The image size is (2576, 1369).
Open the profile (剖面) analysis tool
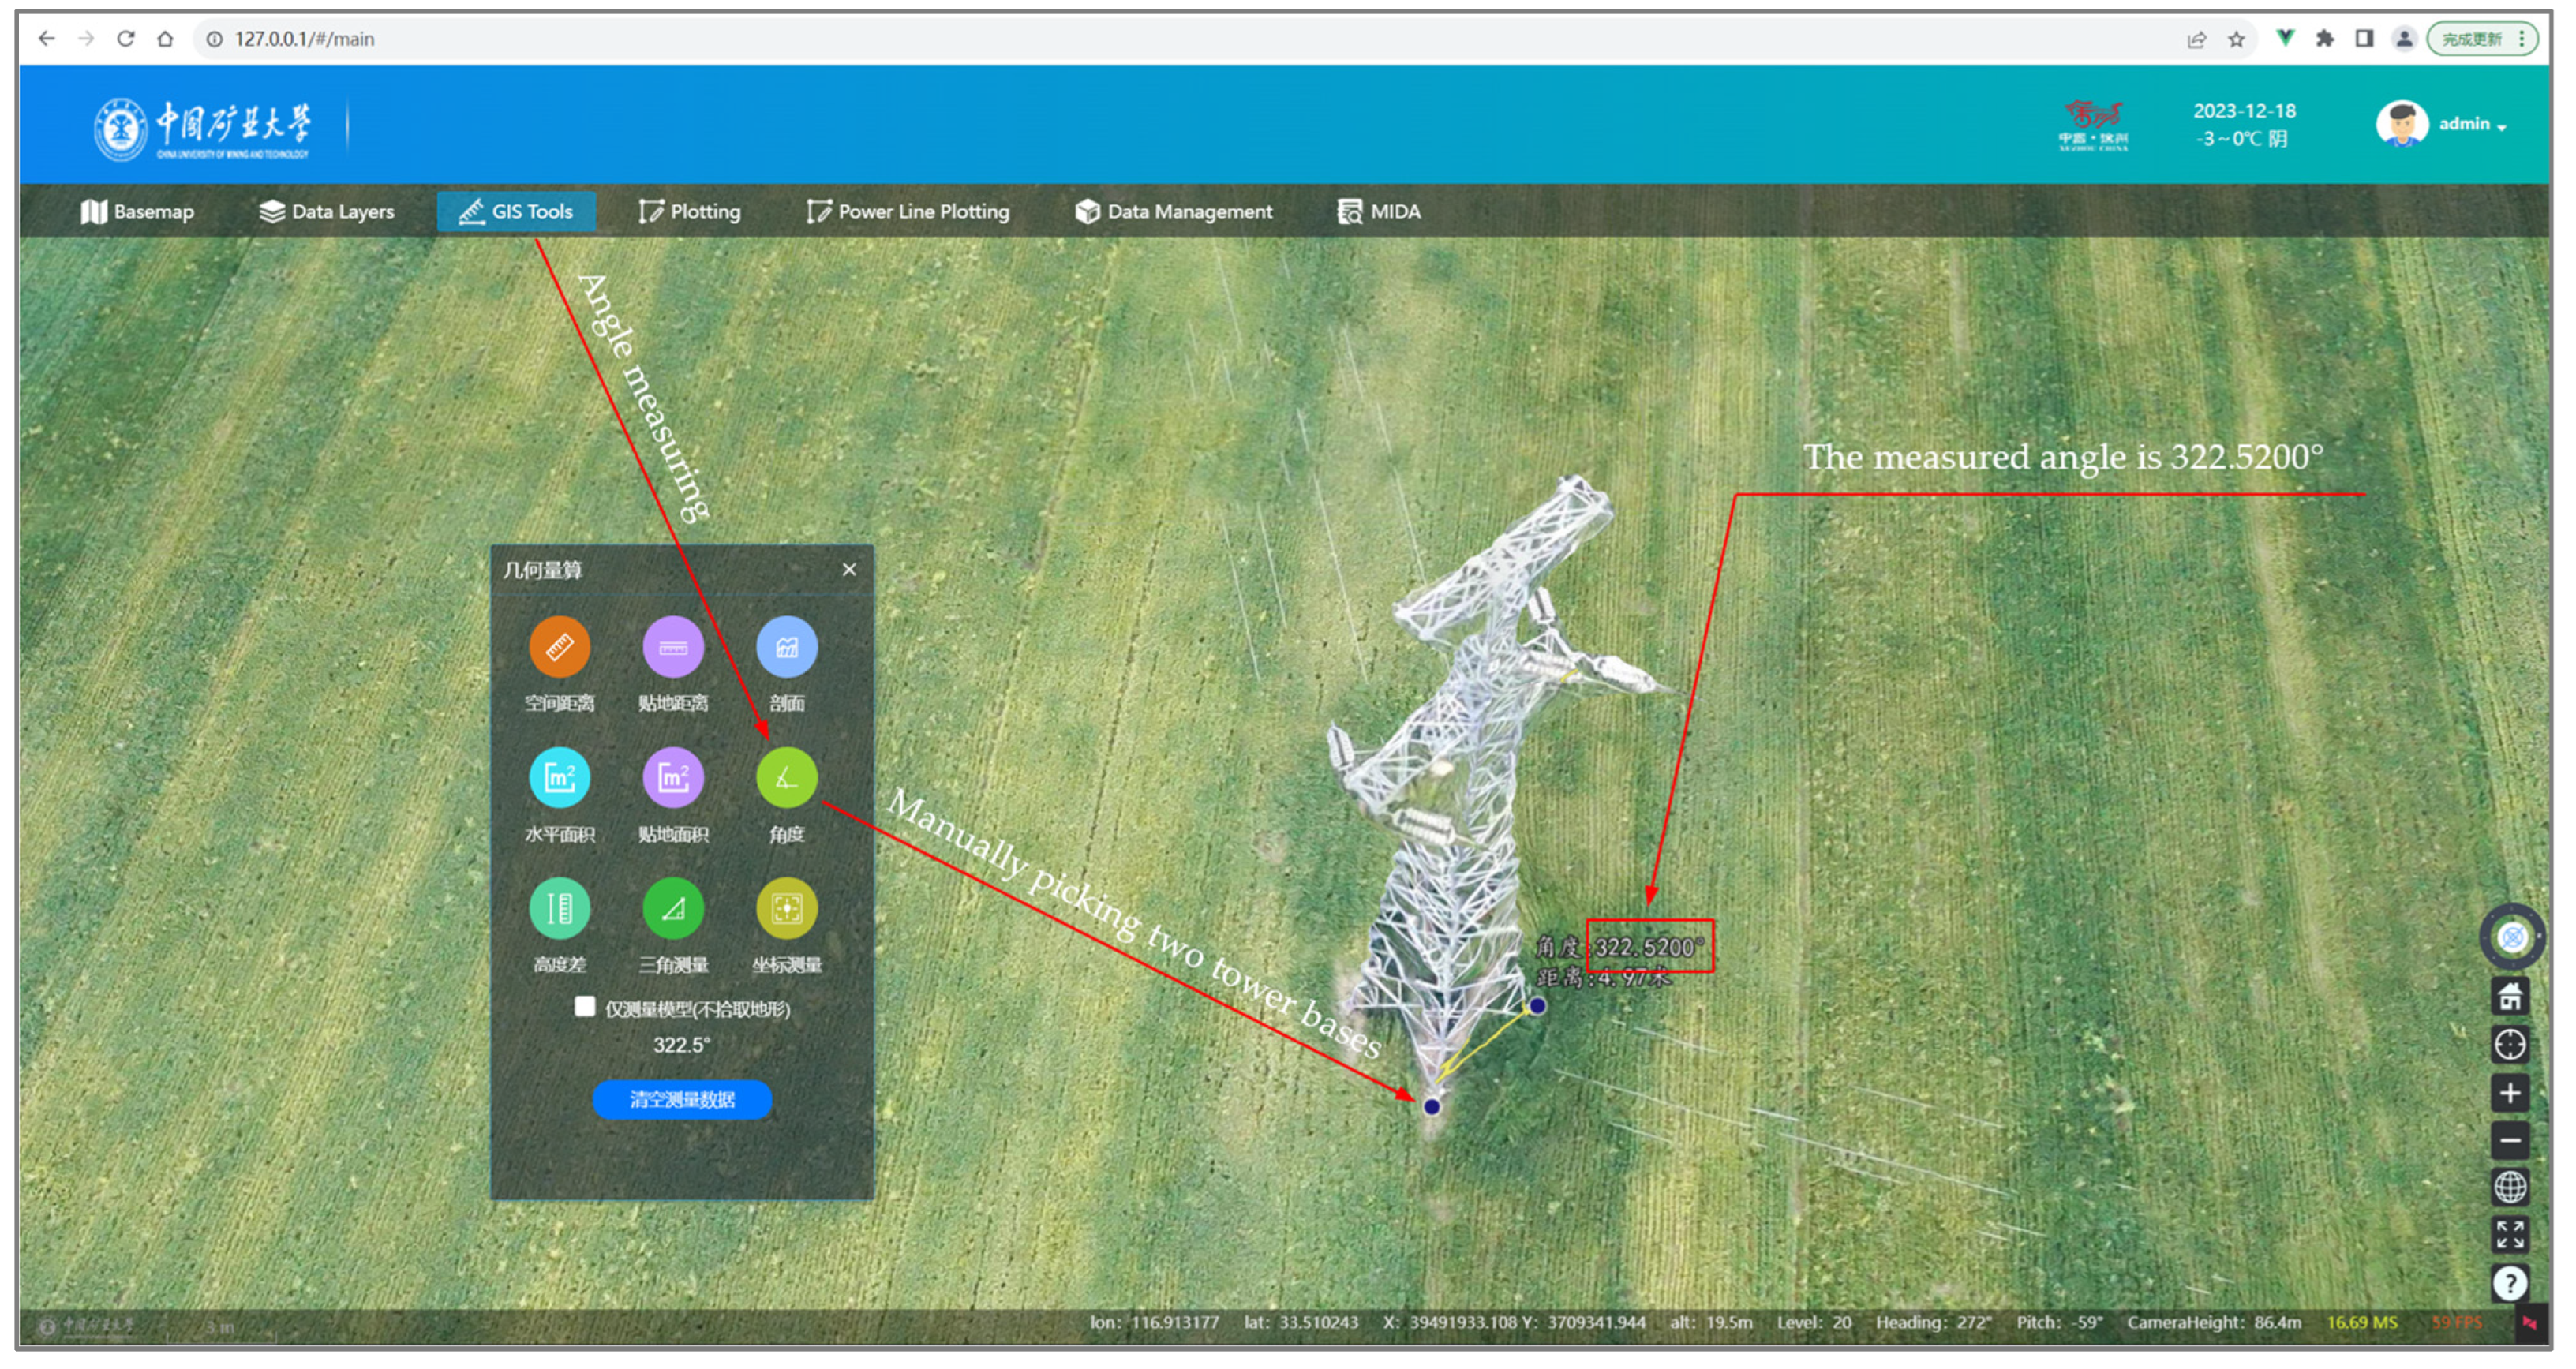(x=786, y=648)
